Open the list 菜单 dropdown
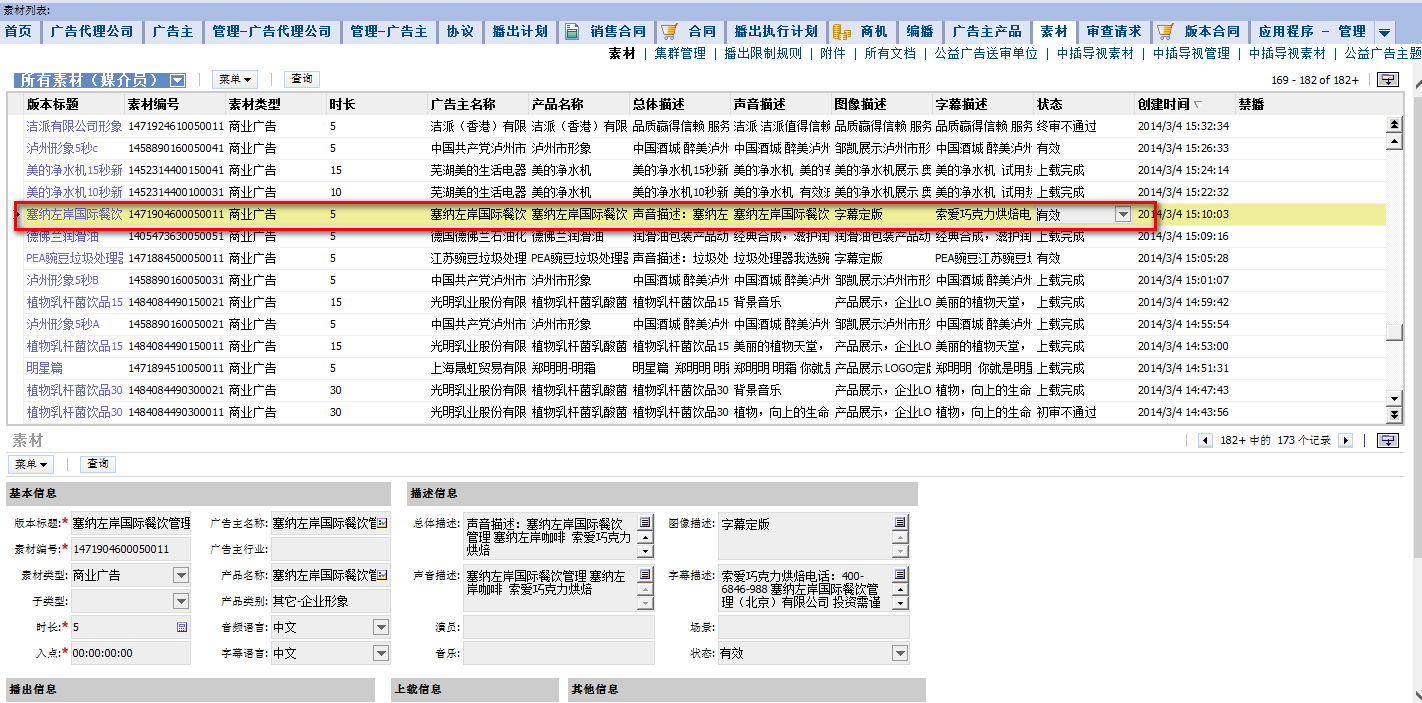The height and width of the screenshot is (703, 1422). [x=234, y=79]
